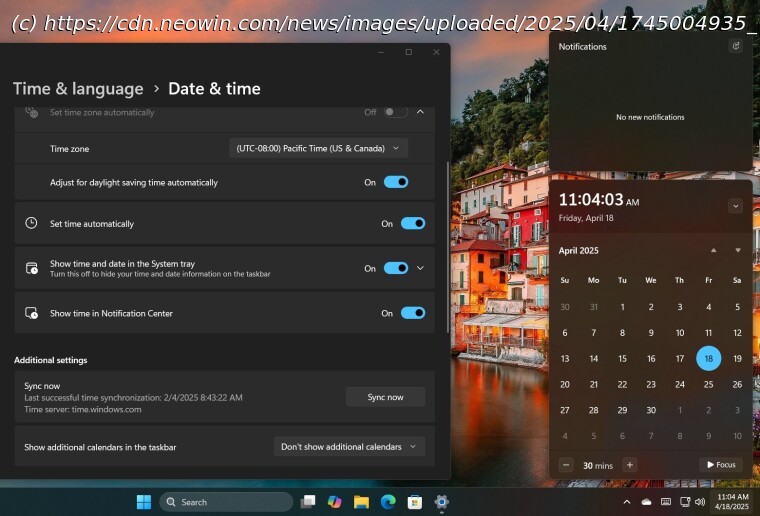Toggle Show time in Notification Center off

pos(413,313)
